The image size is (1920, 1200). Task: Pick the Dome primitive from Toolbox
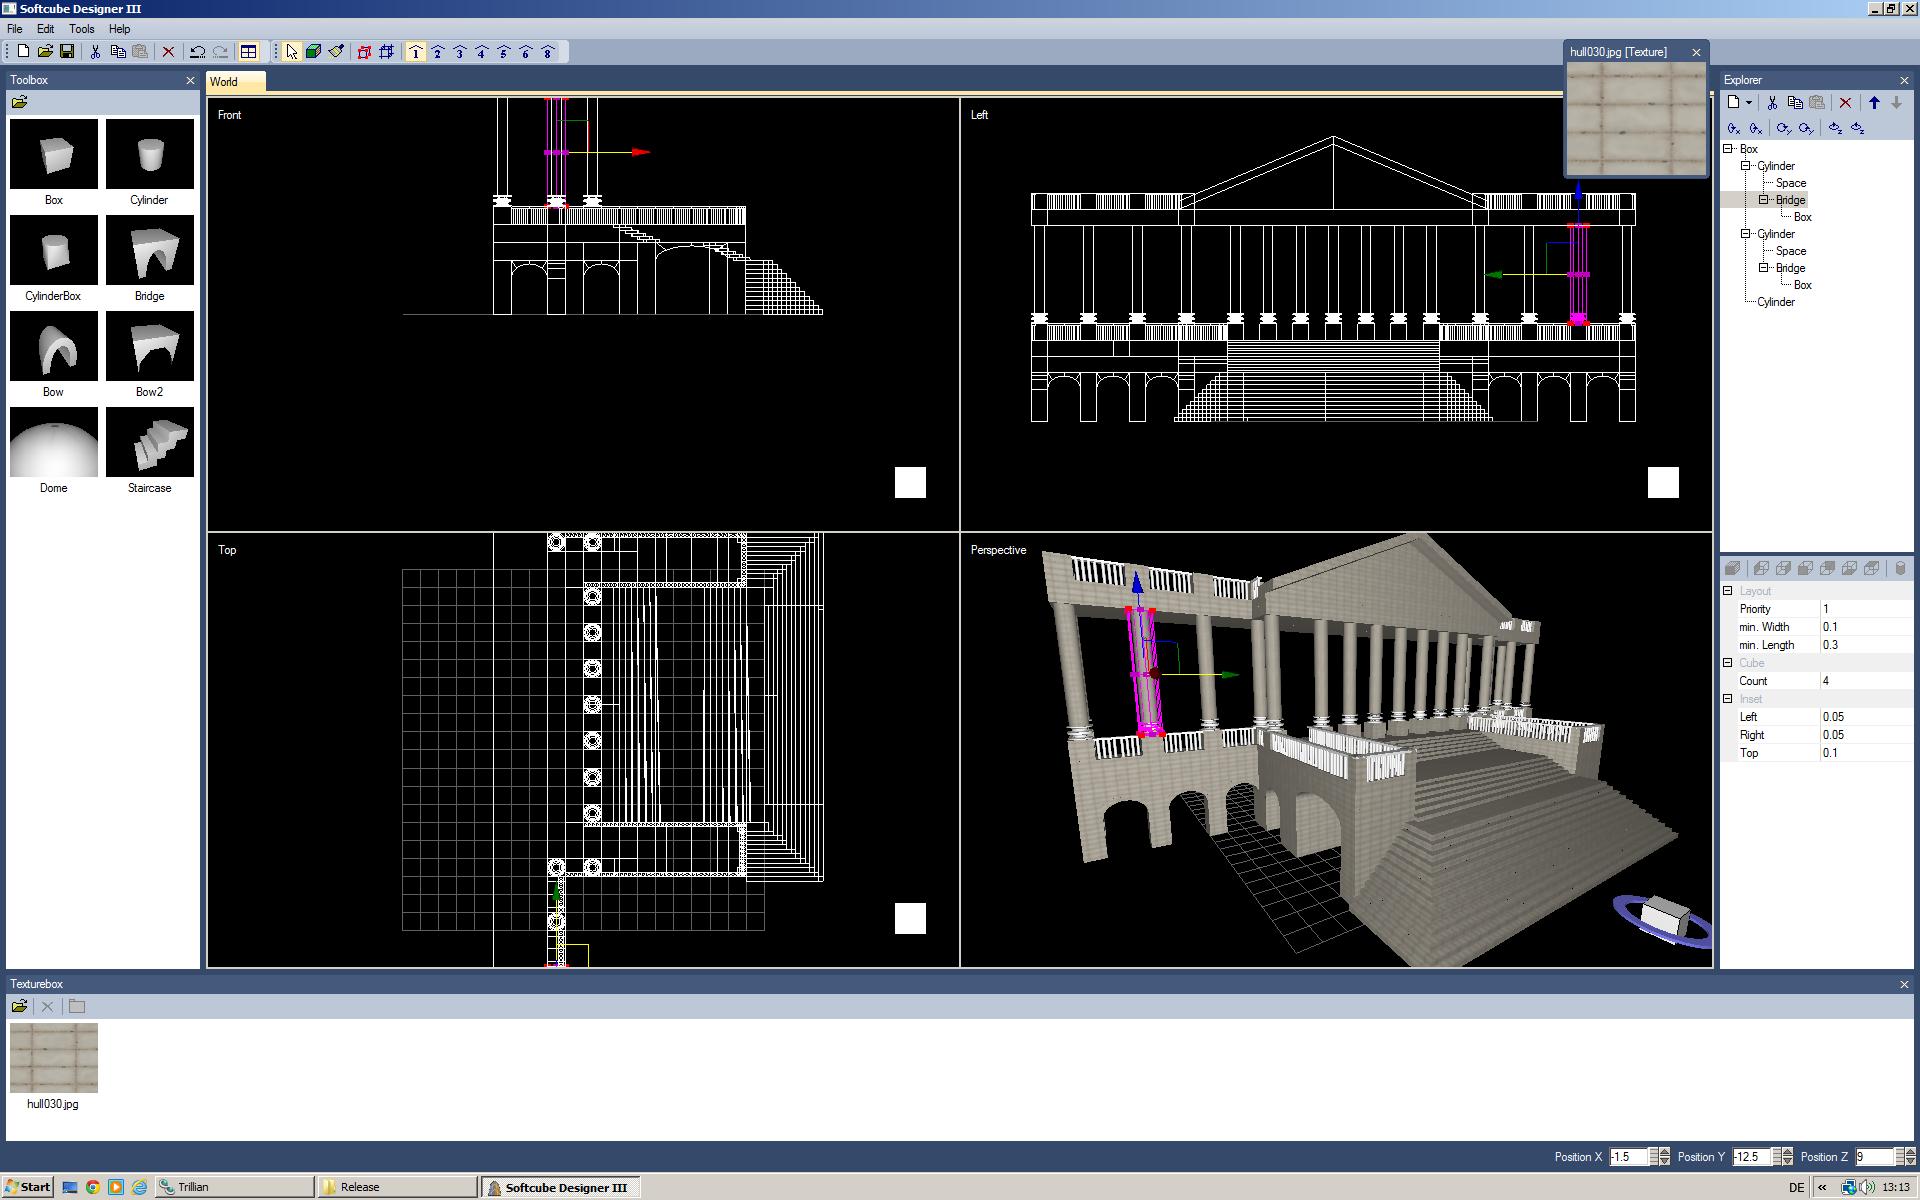54,442
